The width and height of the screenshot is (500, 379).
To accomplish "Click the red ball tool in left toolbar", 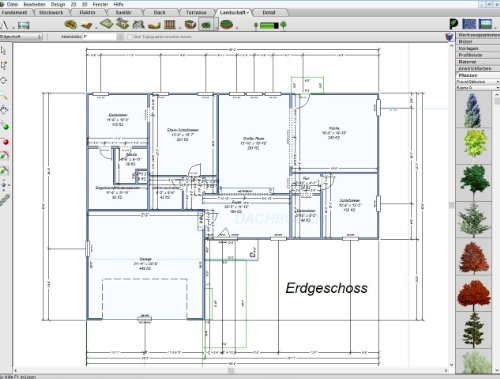I will (x=5, y=142).
